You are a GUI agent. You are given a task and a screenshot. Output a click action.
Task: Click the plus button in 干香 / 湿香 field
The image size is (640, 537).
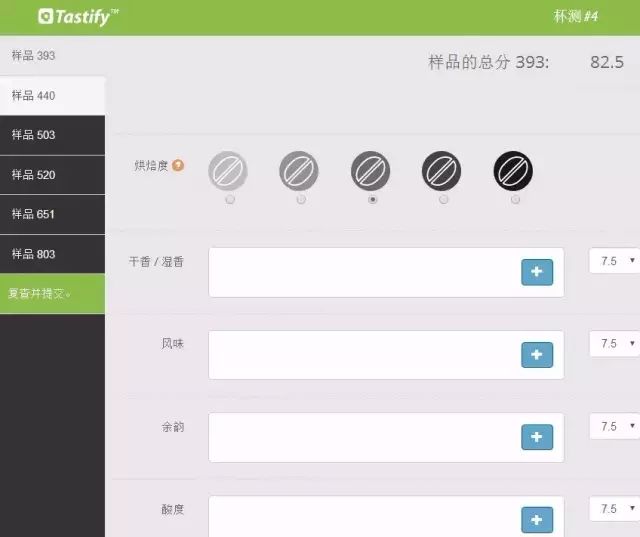(x=537, y=272)
